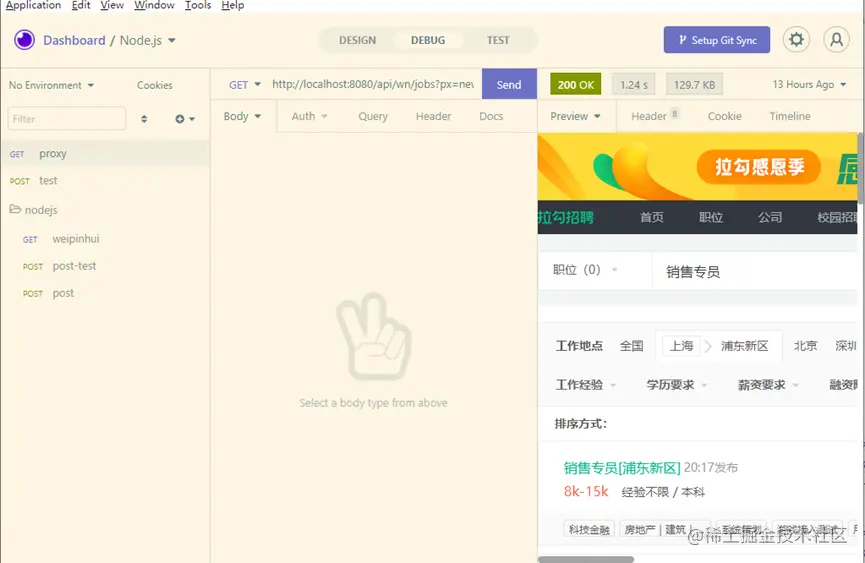Switch to the Timeline tab
Screen dimensions: 865x563
pyautogui.click(x=789, y=116)
